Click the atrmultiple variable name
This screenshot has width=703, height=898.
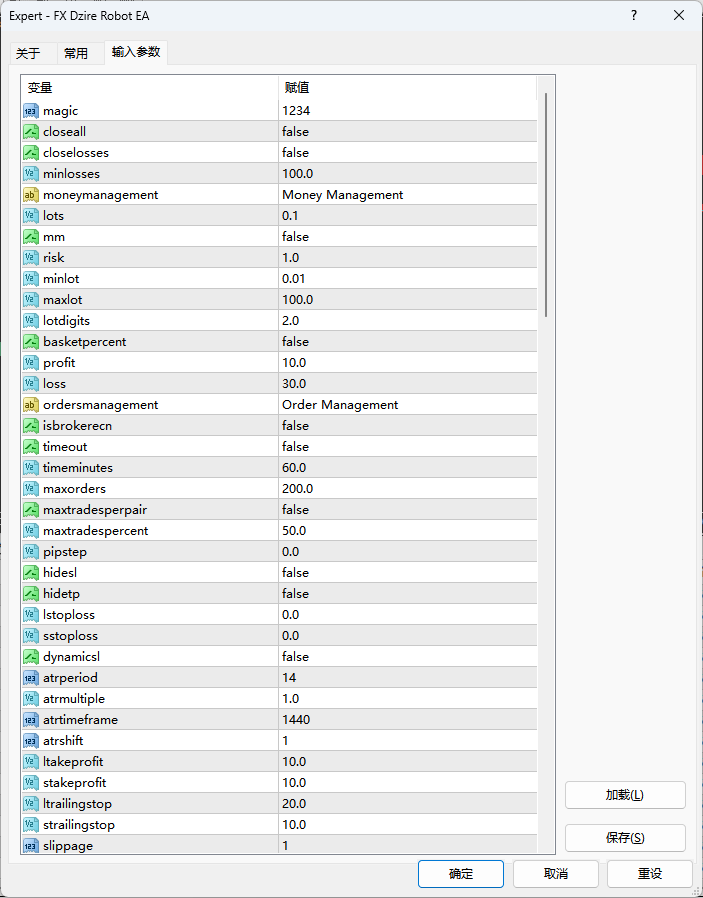click(x=74, y=699)
